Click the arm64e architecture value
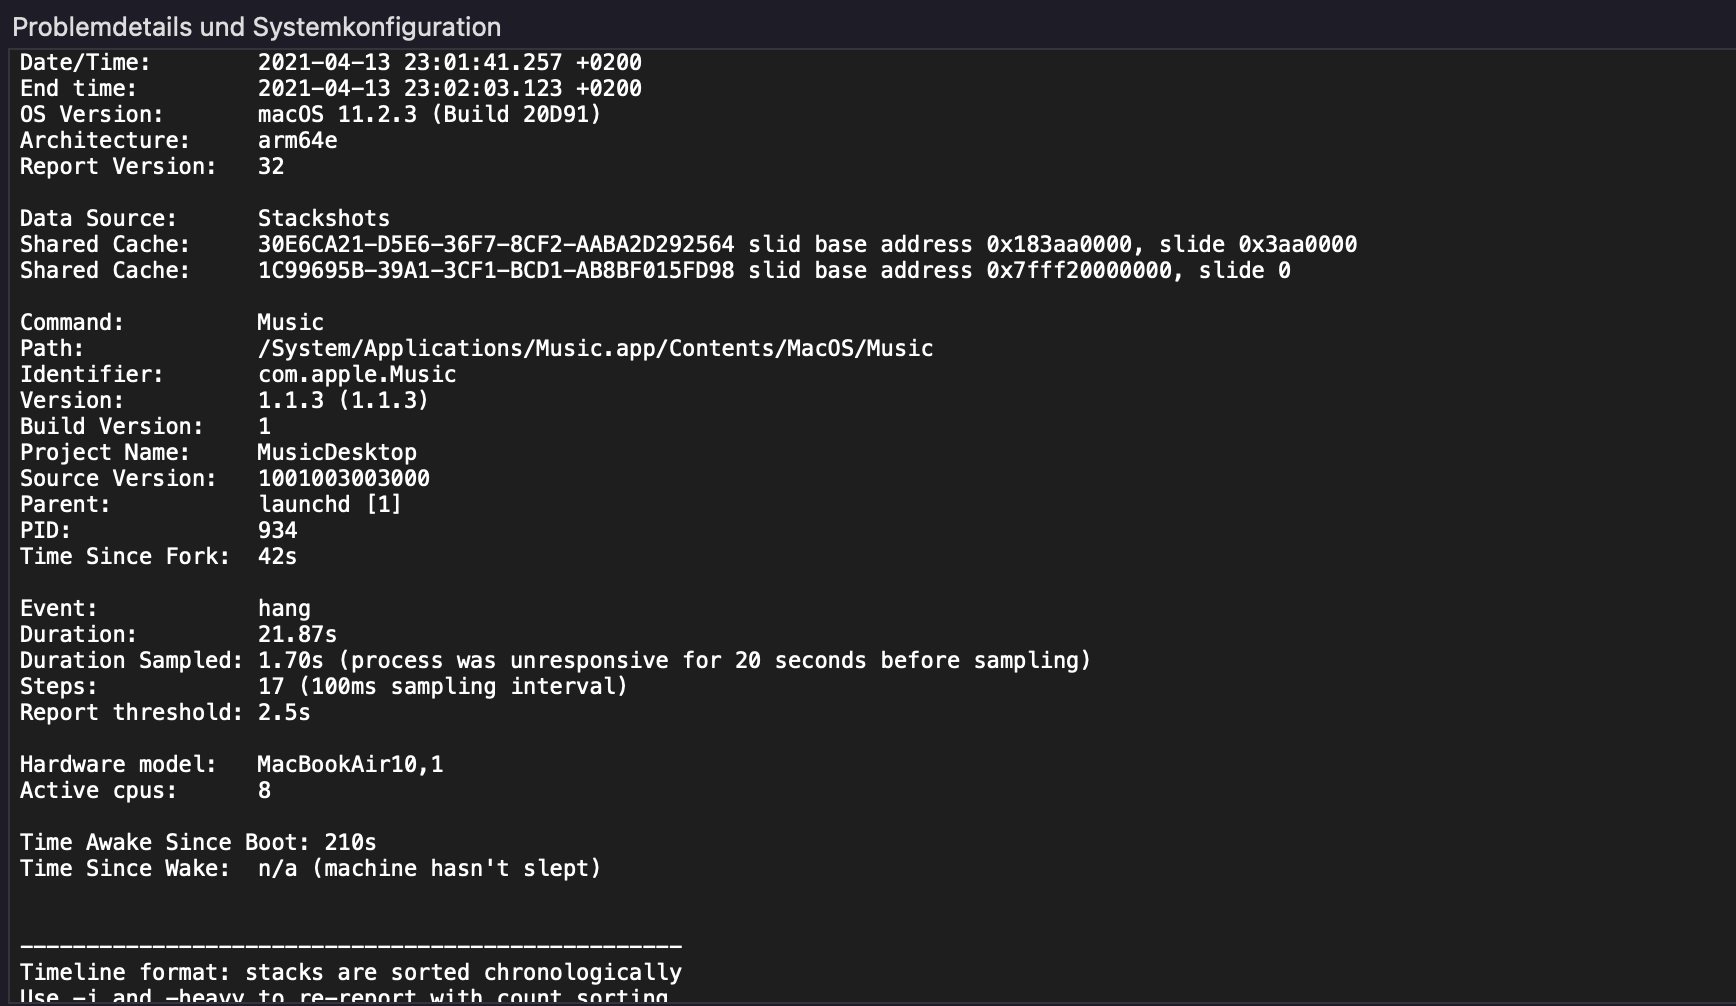The width and height of the screenshot is (1736, 1006). 297,141
